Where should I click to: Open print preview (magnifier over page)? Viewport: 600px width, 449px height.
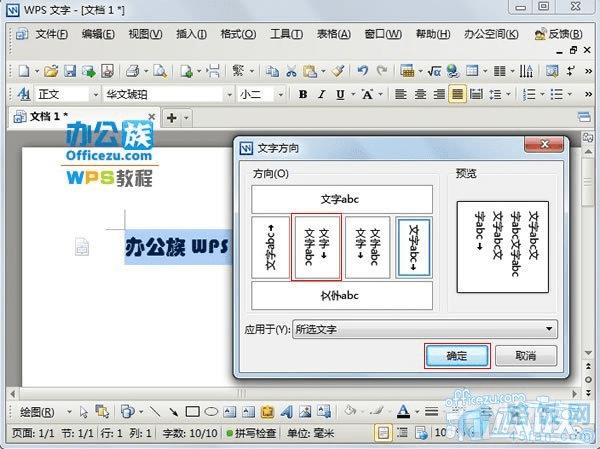click(160, 71)
